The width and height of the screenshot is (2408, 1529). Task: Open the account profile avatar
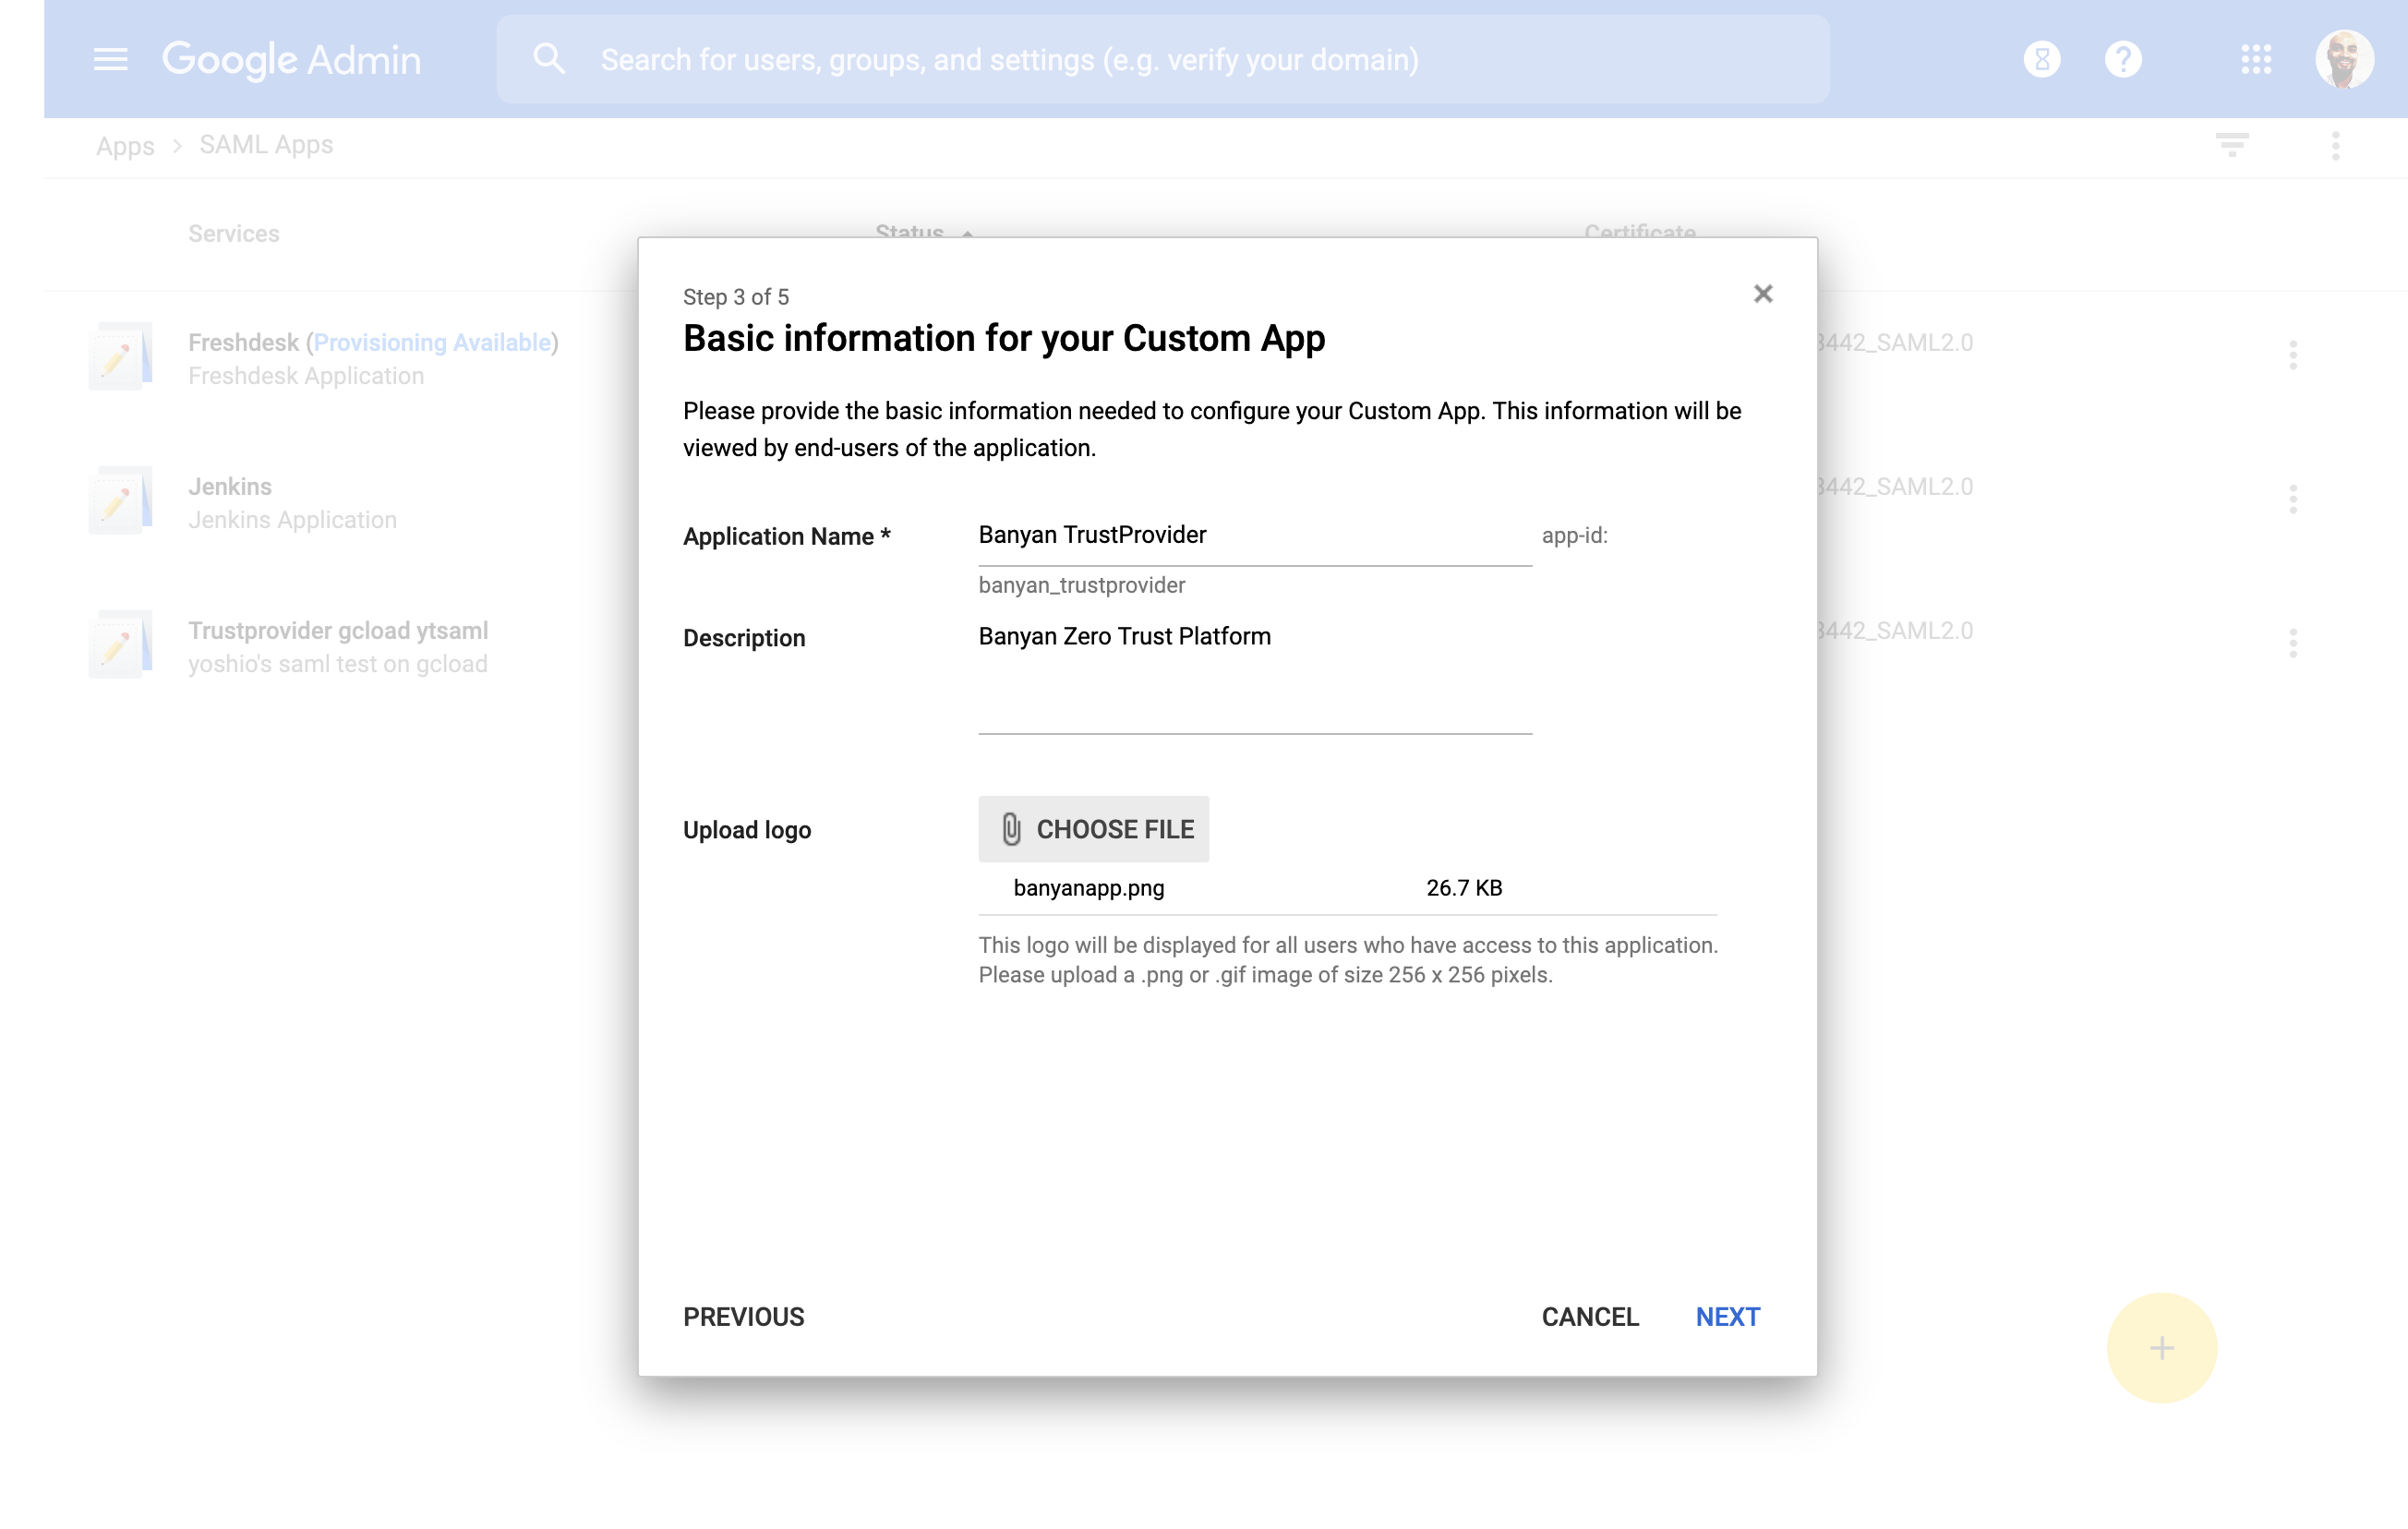click(x=2344, y=60)
